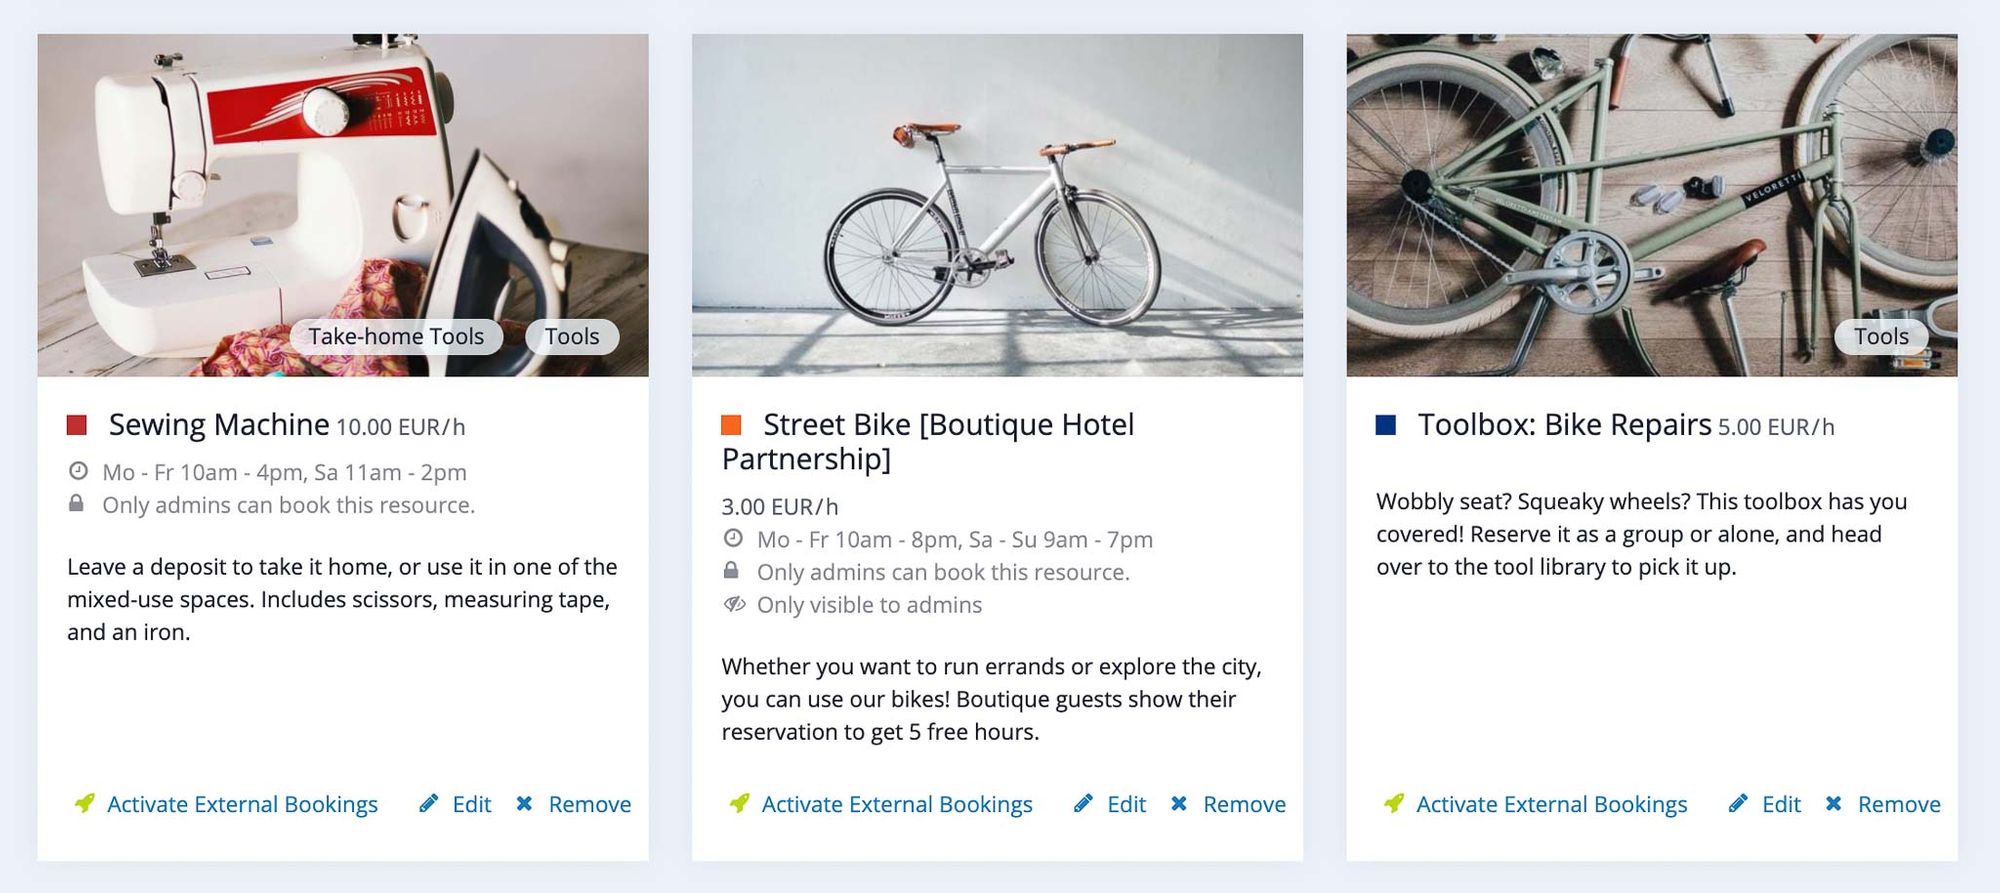2000x893 pixels.
Task: Click 'Remove' on the Toolbox card
Action: click(1899, 803)
